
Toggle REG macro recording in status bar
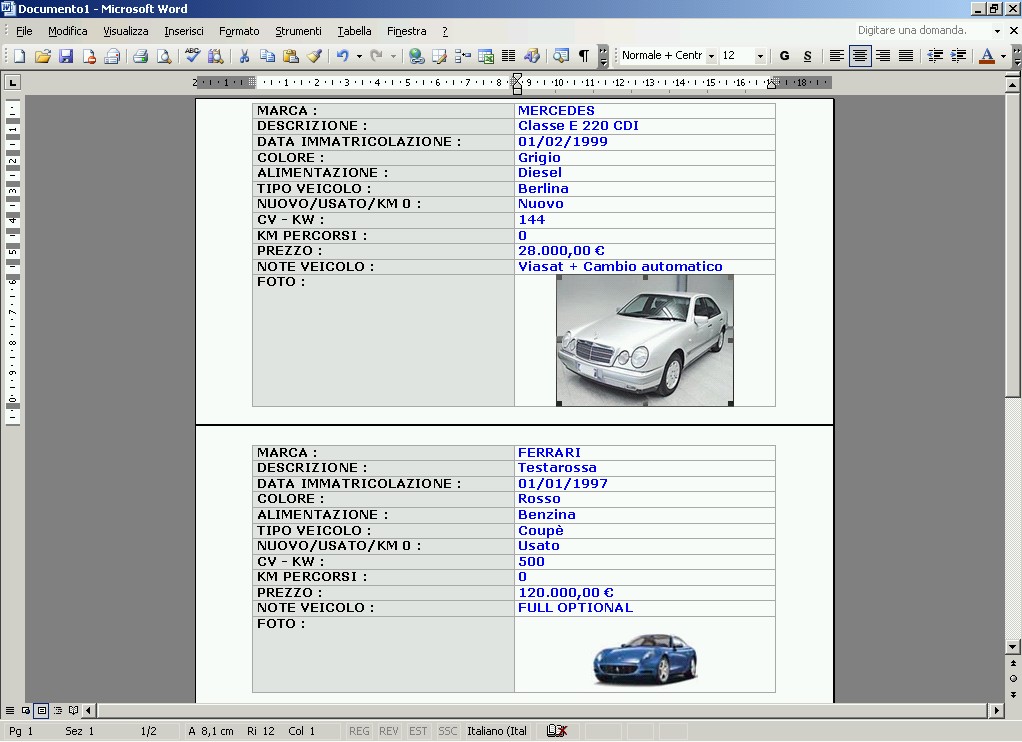click(x=359, y=731)
